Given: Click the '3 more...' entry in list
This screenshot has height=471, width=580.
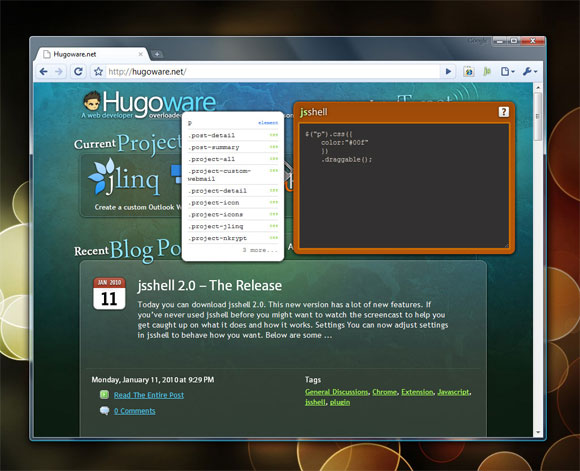Looking at the screenshot, I should point(260,250).
